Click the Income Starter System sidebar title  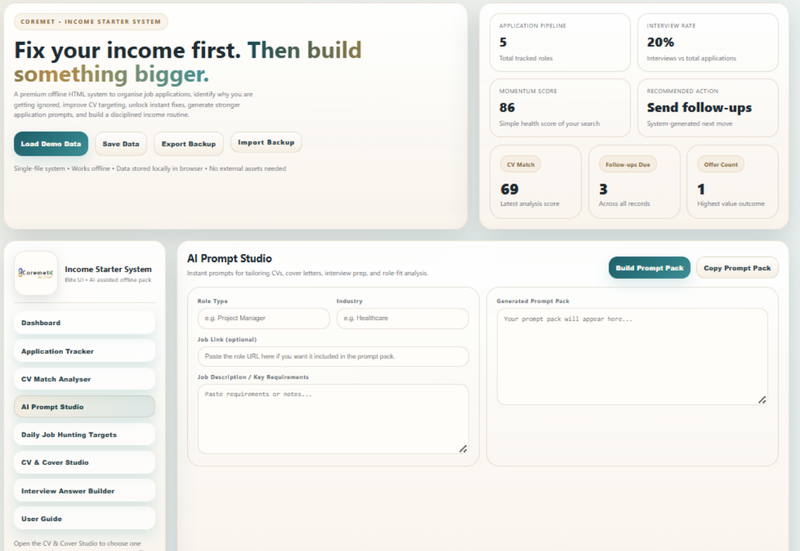coord(108,269)
